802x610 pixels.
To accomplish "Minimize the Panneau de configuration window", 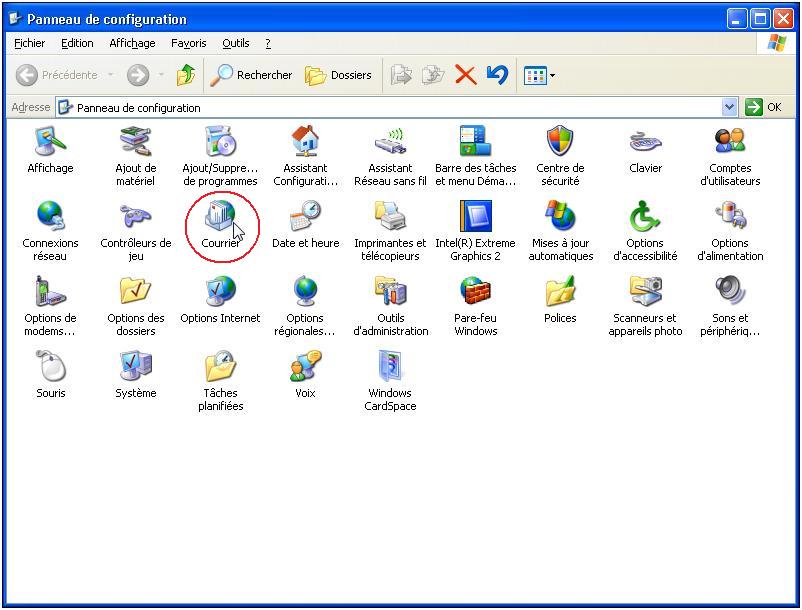I will (737, 19).
